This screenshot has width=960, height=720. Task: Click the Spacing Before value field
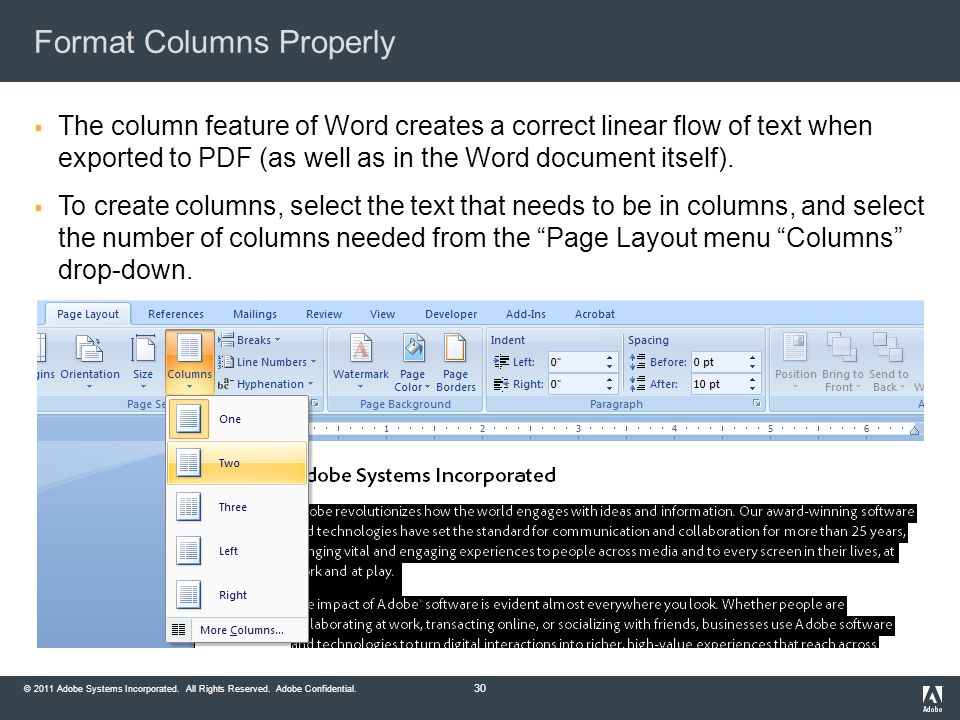coord(719,362)
